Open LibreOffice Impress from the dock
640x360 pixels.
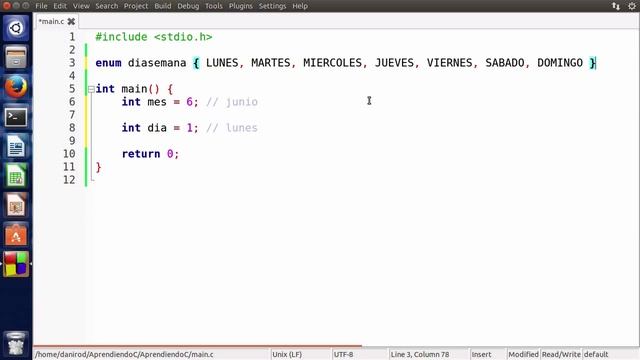click(16, 205)
